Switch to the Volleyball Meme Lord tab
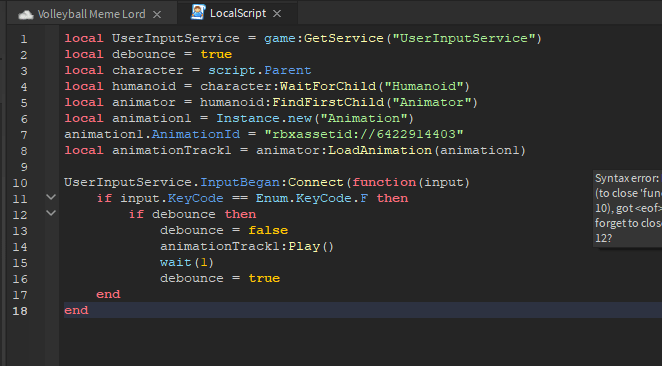 pyautogui.click(x=91, y=14)
